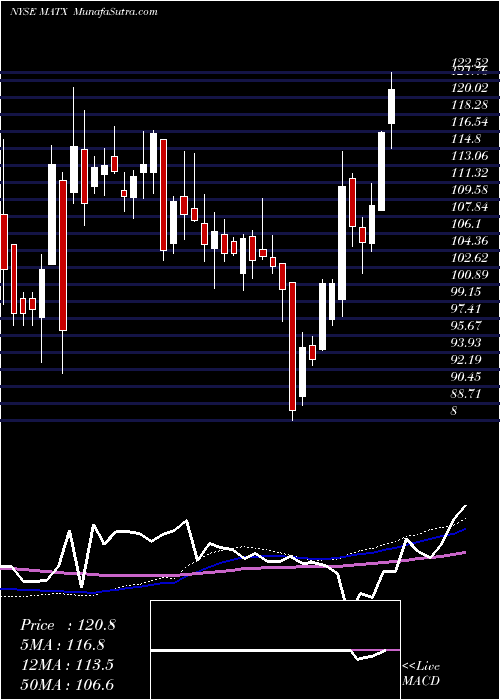Image resolution: width=500 pixels, height=700 pixels.
Task: Click the 95.67 price axis label
Action: point(466,325)
